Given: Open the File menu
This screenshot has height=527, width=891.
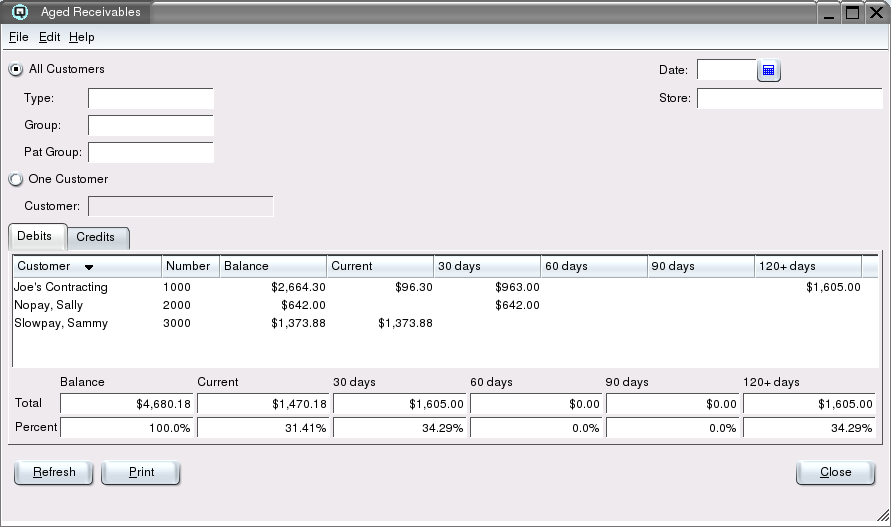Looking at the screenshot, I should [19, 37].
